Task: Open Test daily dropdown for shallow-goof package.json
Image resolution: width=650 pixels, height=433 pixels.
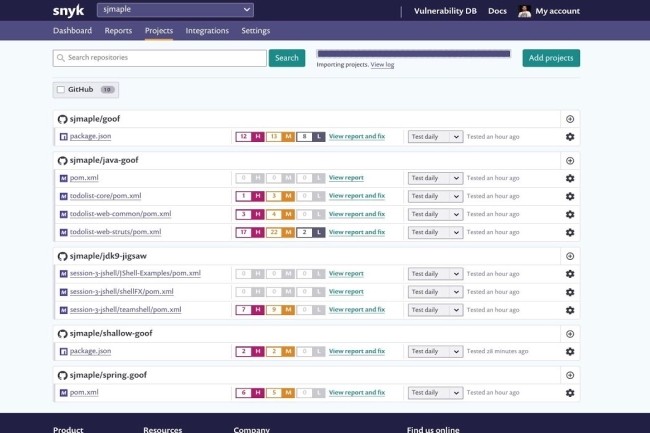Action: 435,351
